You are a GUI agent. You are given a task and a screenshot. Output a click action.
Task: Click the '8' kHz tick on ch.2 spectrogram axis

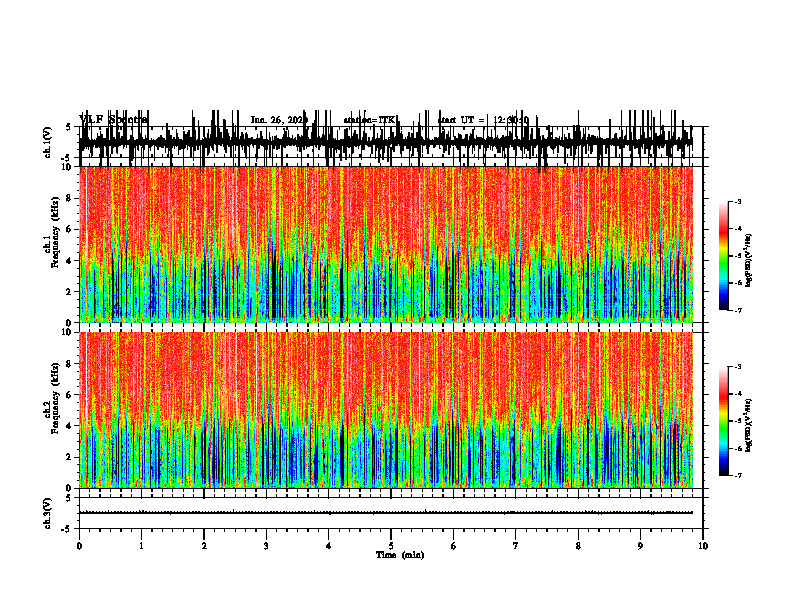pyautogui.click(x=70, y=364)
